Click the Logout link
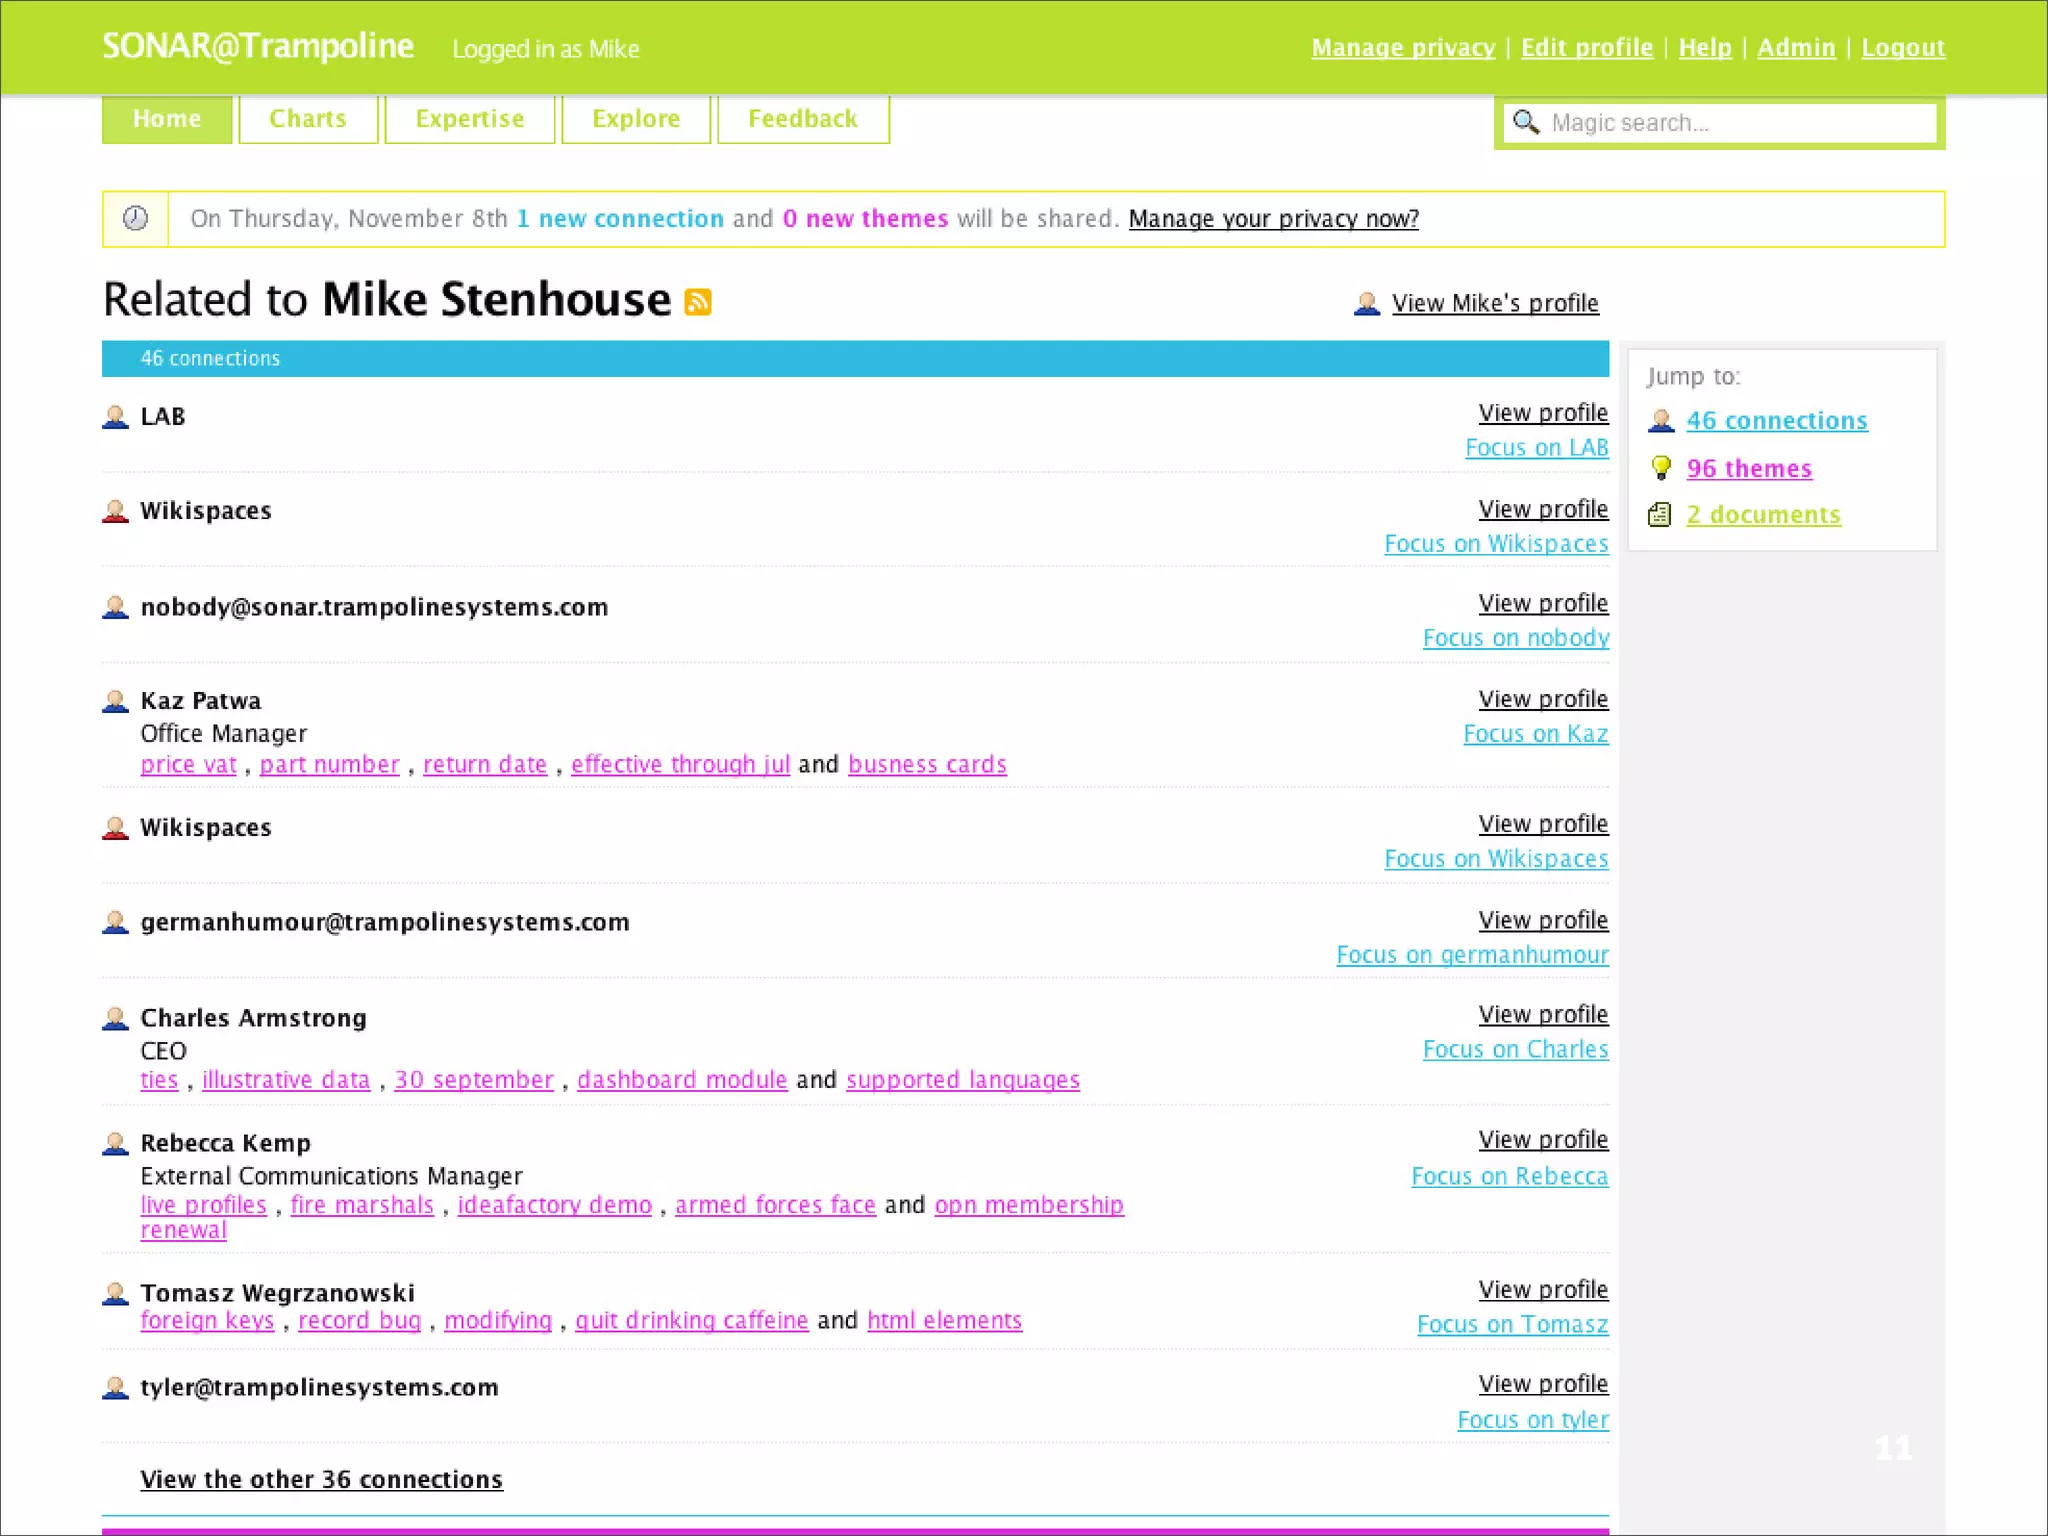Image resolution: width=2048 pixels, height=1536 pixels. point(1902,48)
